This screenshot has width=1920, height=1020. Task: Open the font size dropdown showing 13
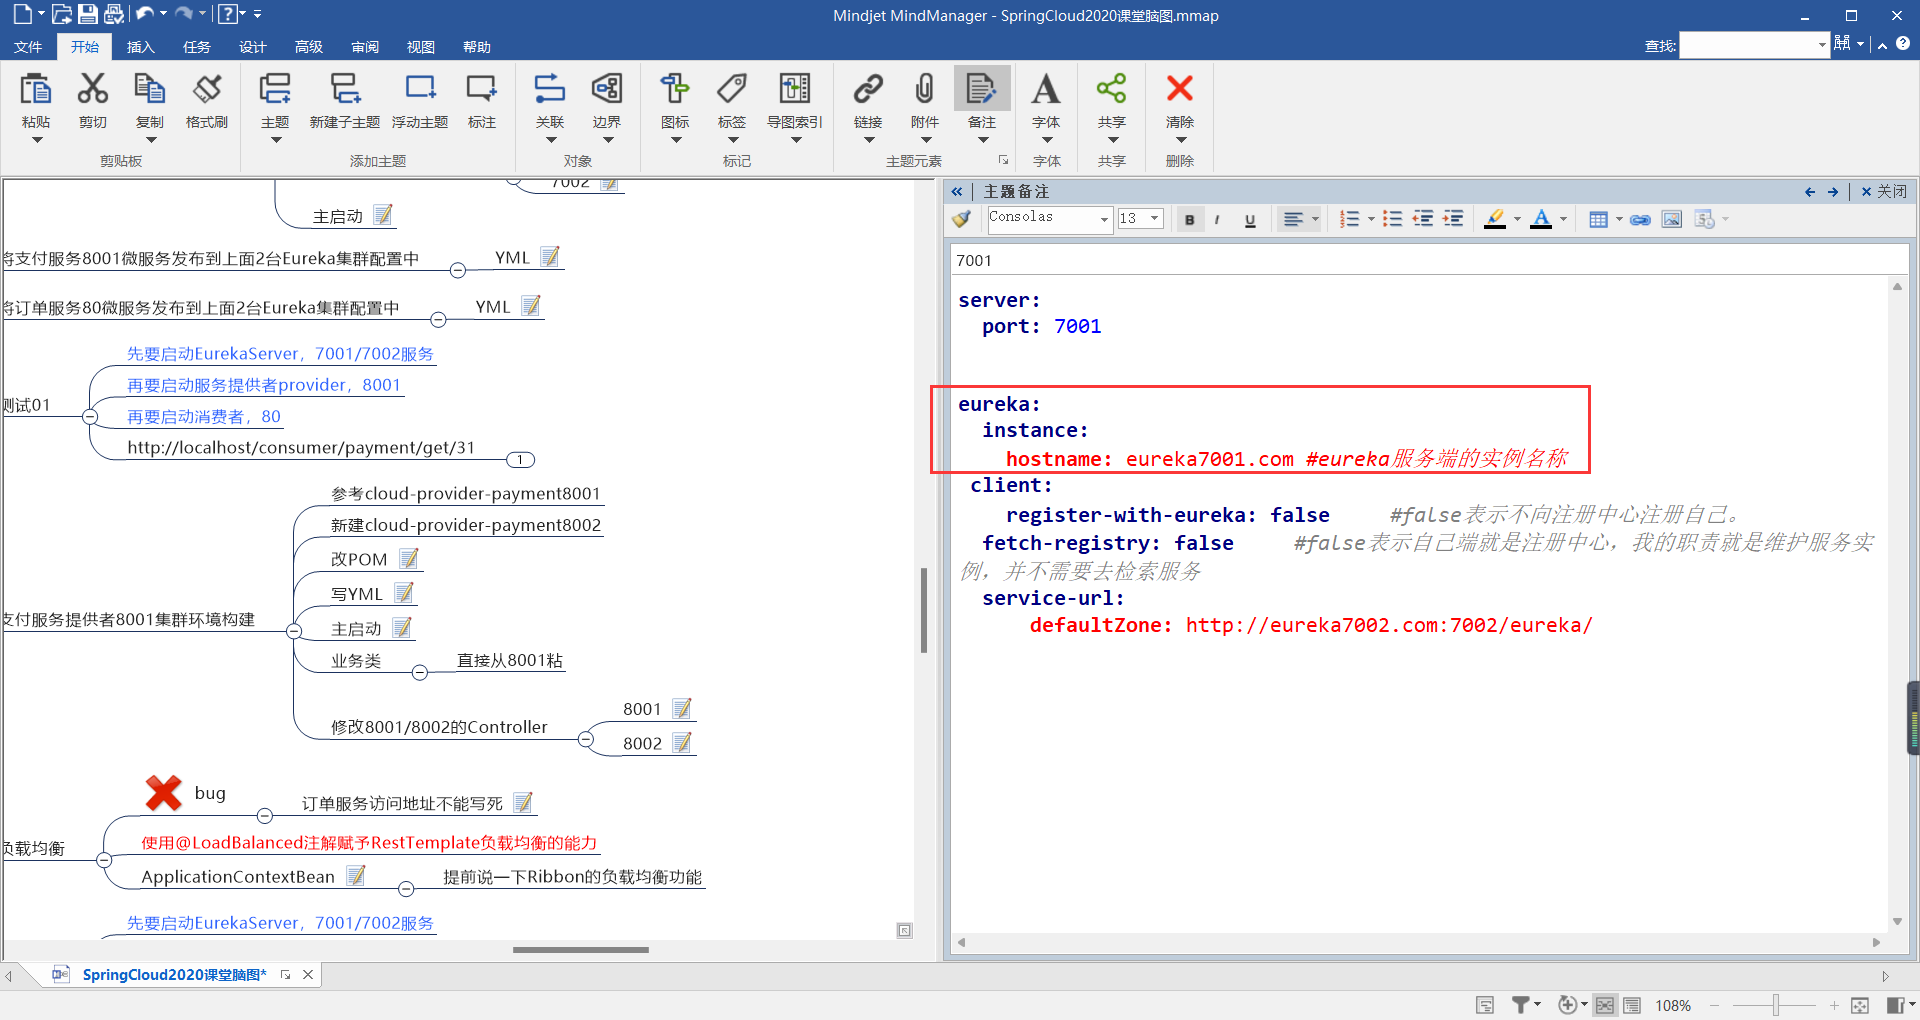[x=1154, y=218]
